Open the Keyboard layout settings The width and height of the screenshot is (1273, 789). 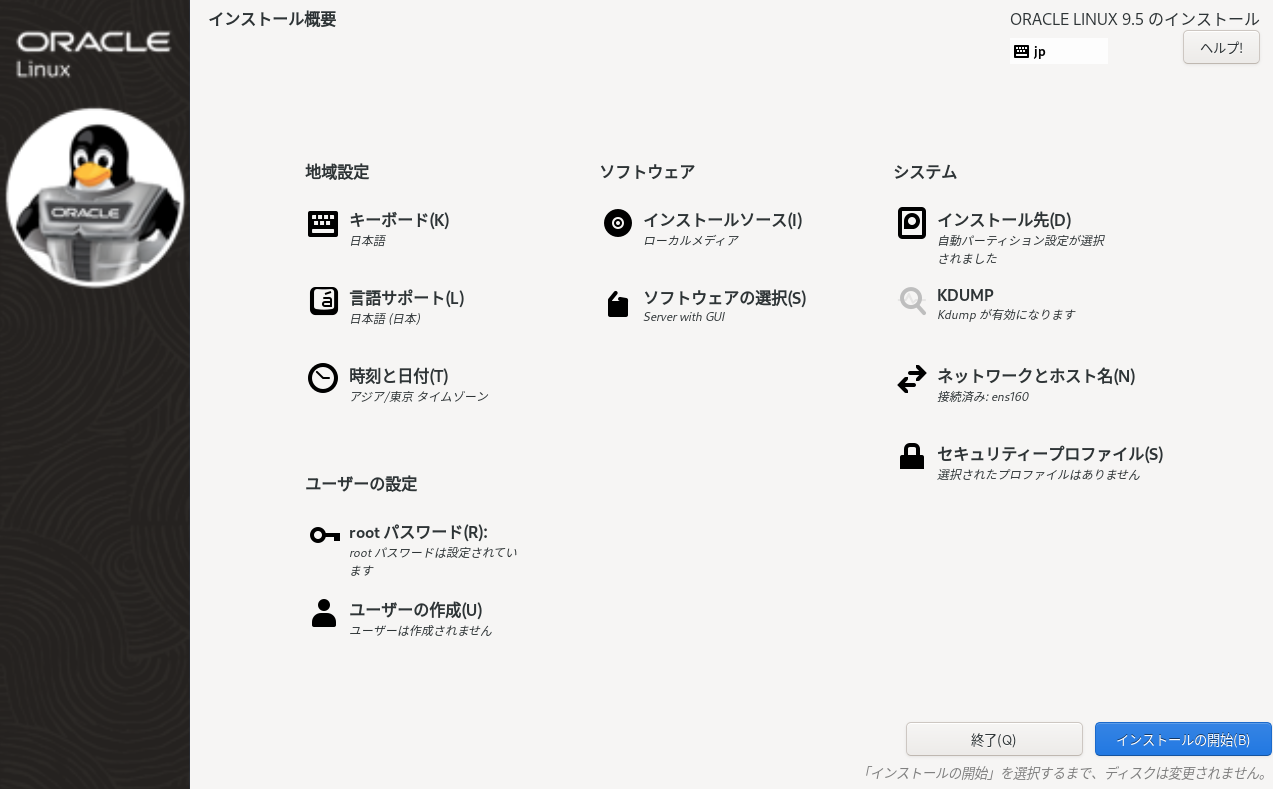[399, 220]
